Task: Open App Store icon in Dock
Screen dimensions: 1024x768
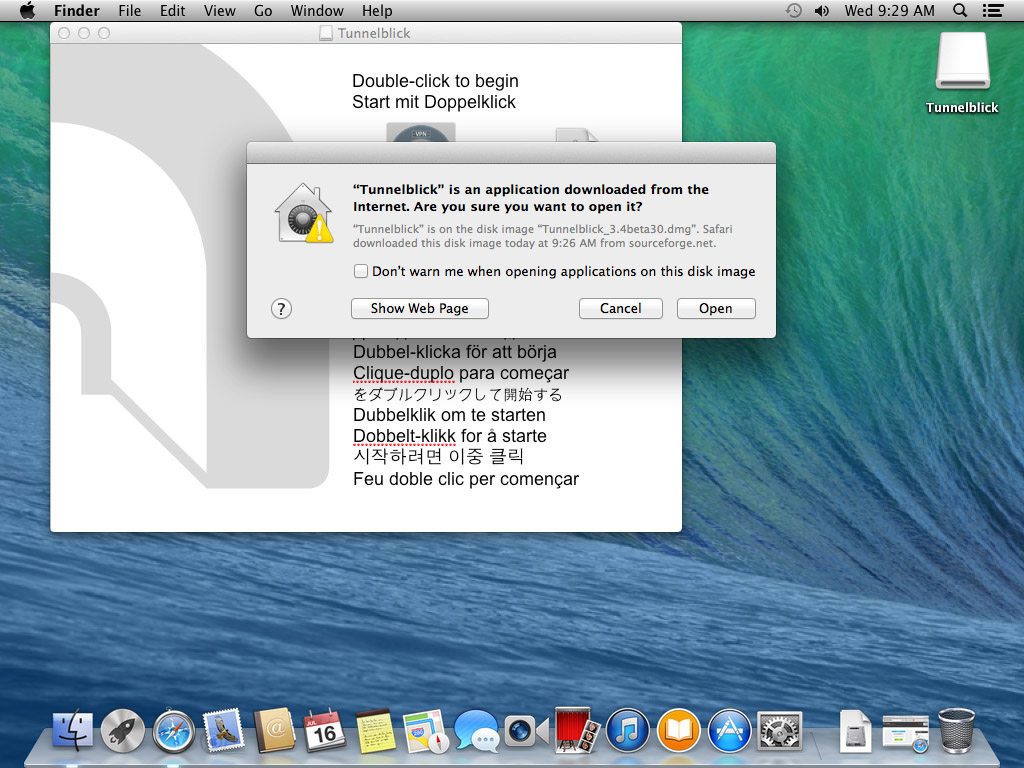Action: pos(729,730)
